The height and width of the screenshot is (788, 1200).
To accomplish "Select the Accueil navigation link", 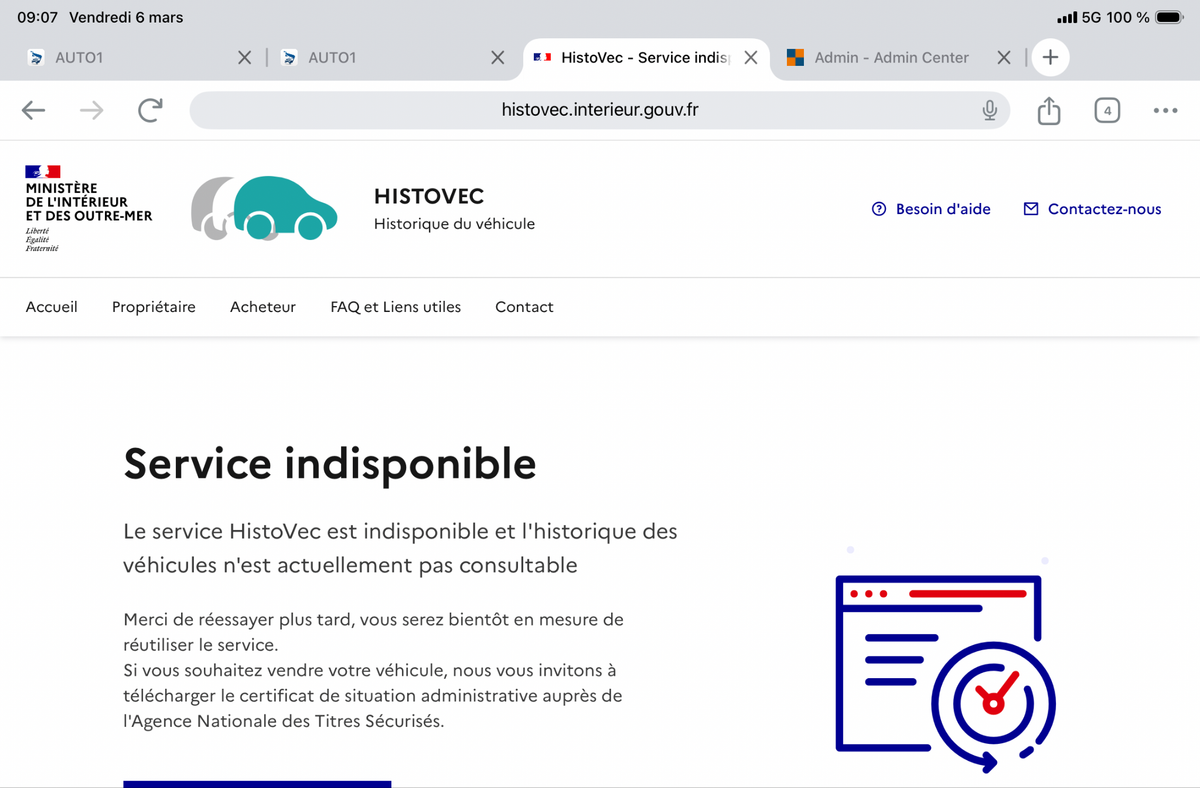I will click(x=52, y=307).
